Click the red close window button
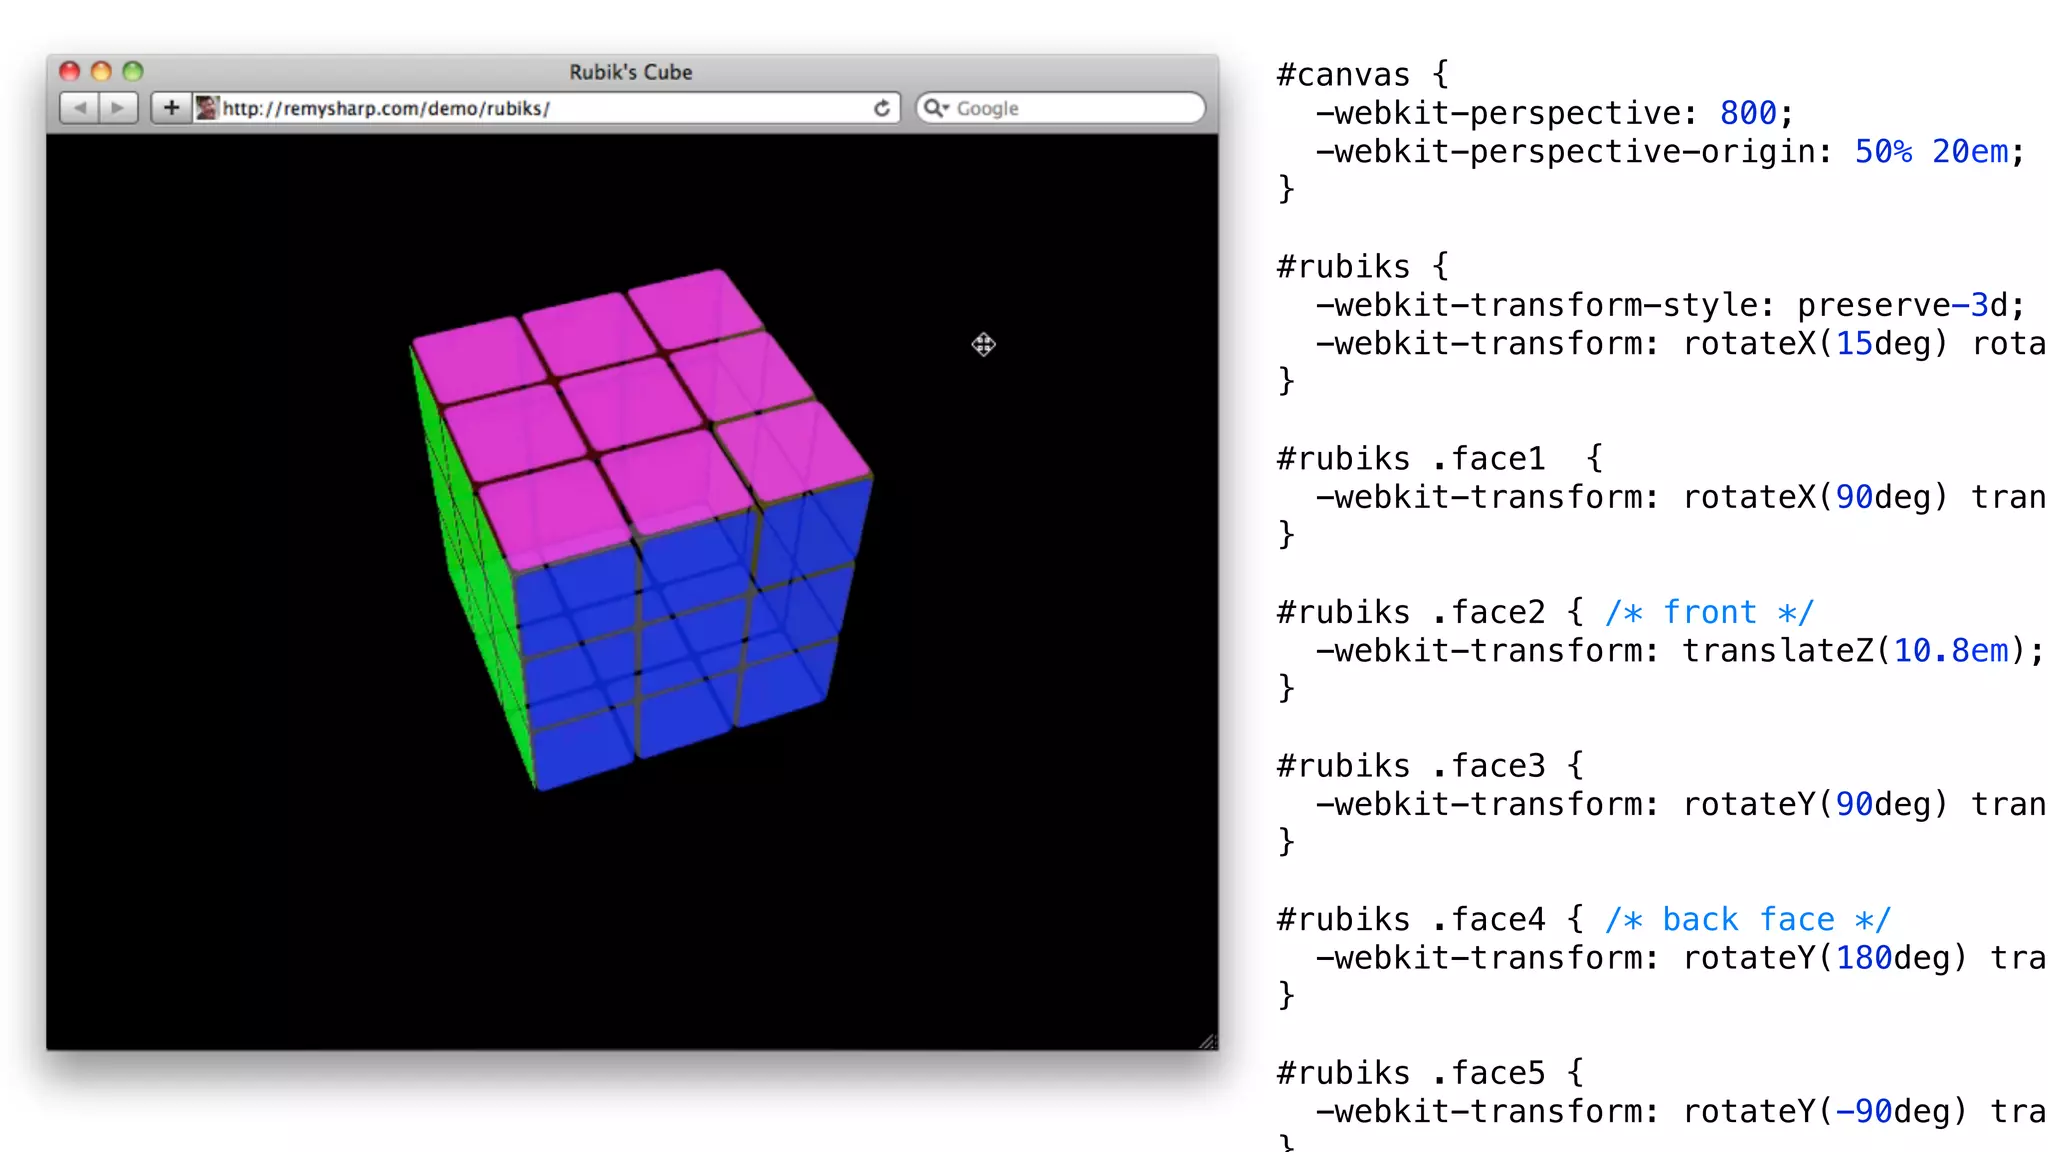This screenshot has height=1152, width=2048. click(69, 71)
